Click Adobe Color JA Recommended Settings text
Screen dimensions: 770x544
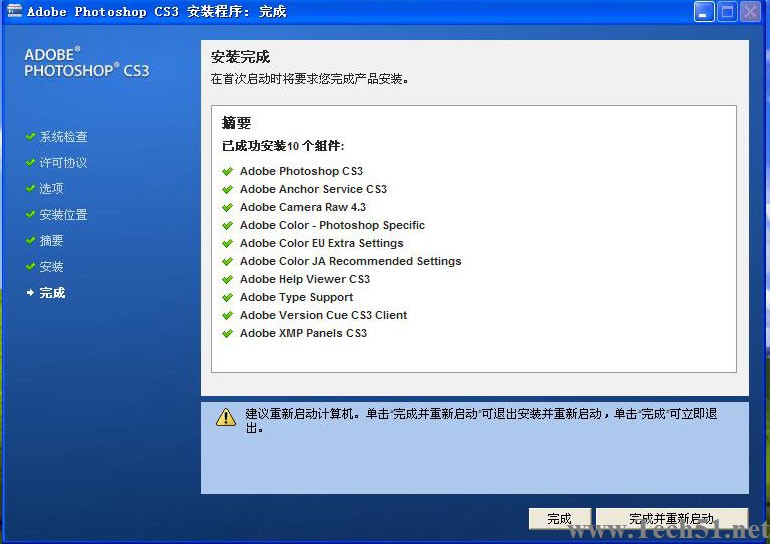click(351, 261)
